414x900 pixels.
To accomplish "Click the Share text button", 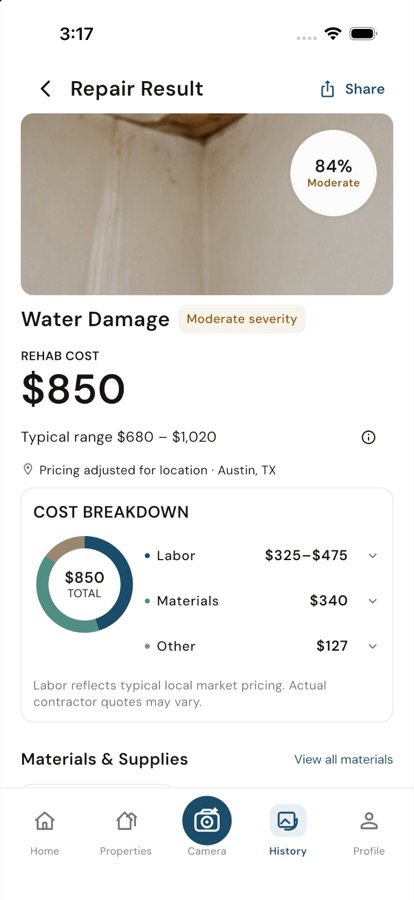I will pos(365,89).
